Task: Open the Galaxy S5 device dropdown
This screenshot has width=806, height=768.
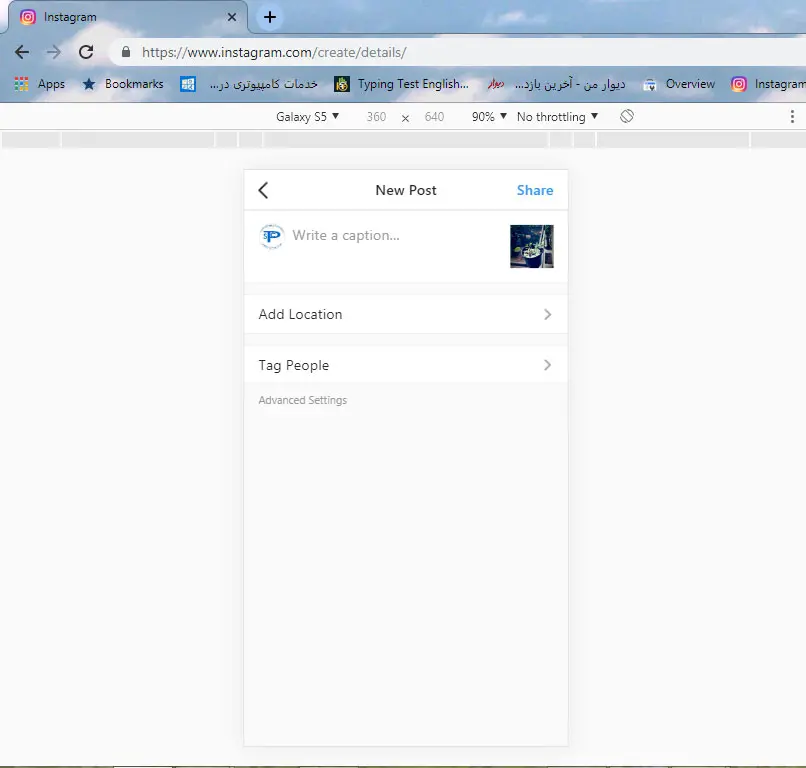Action: (307, 117)
